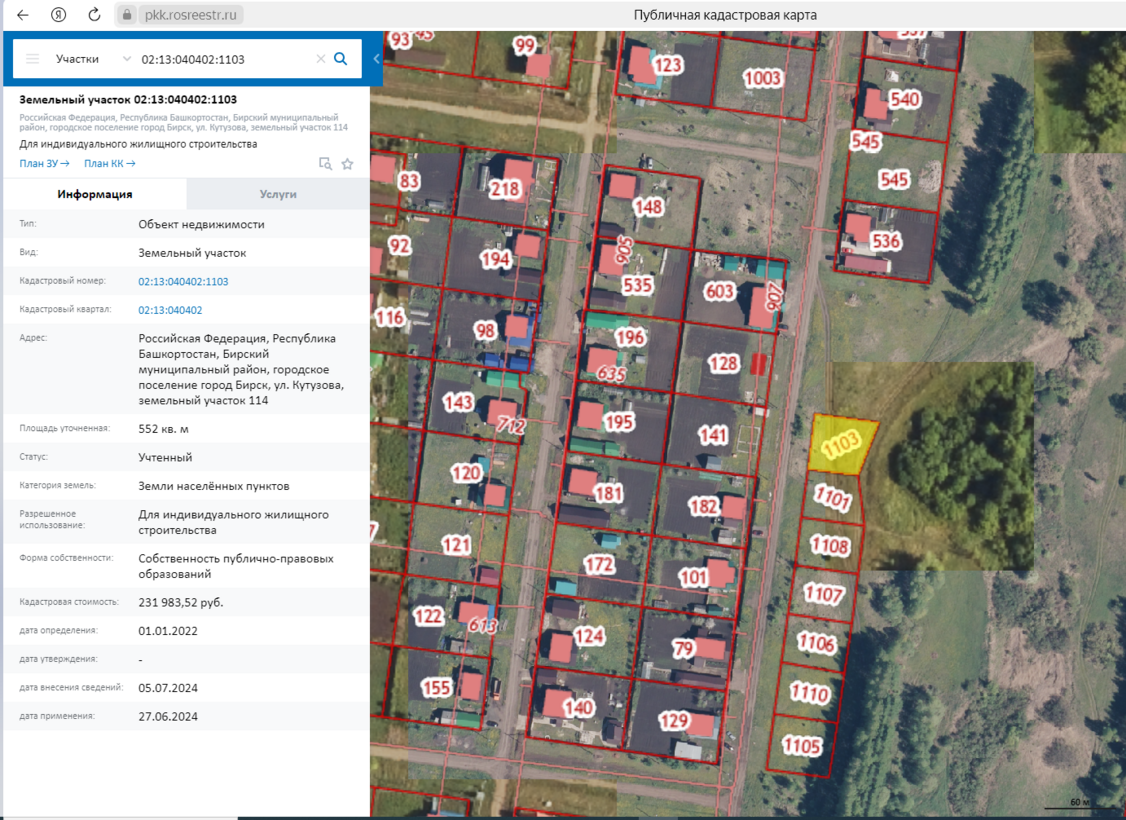This screenshot has height=820, width=1126.
Task: Select parcel 141 on the map
Action: click(x=713, y=435)
